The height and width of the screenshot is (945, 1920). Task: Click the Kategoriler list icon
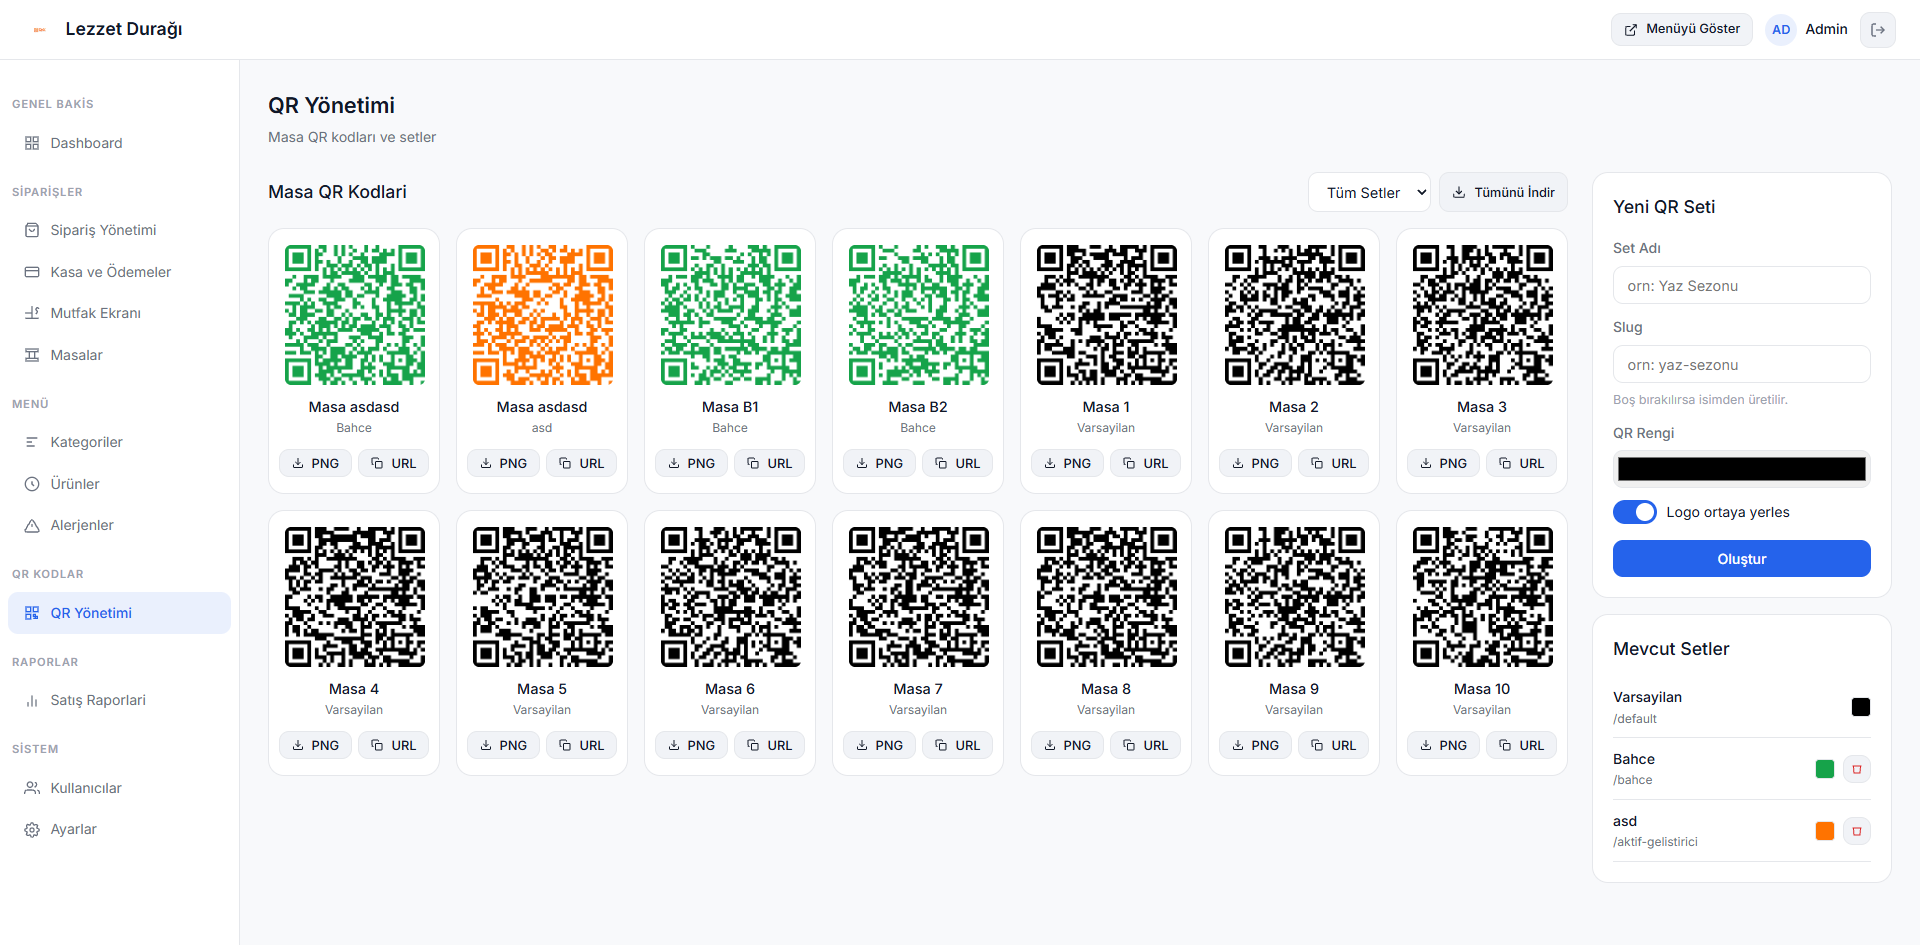click(x=32, y=442)
